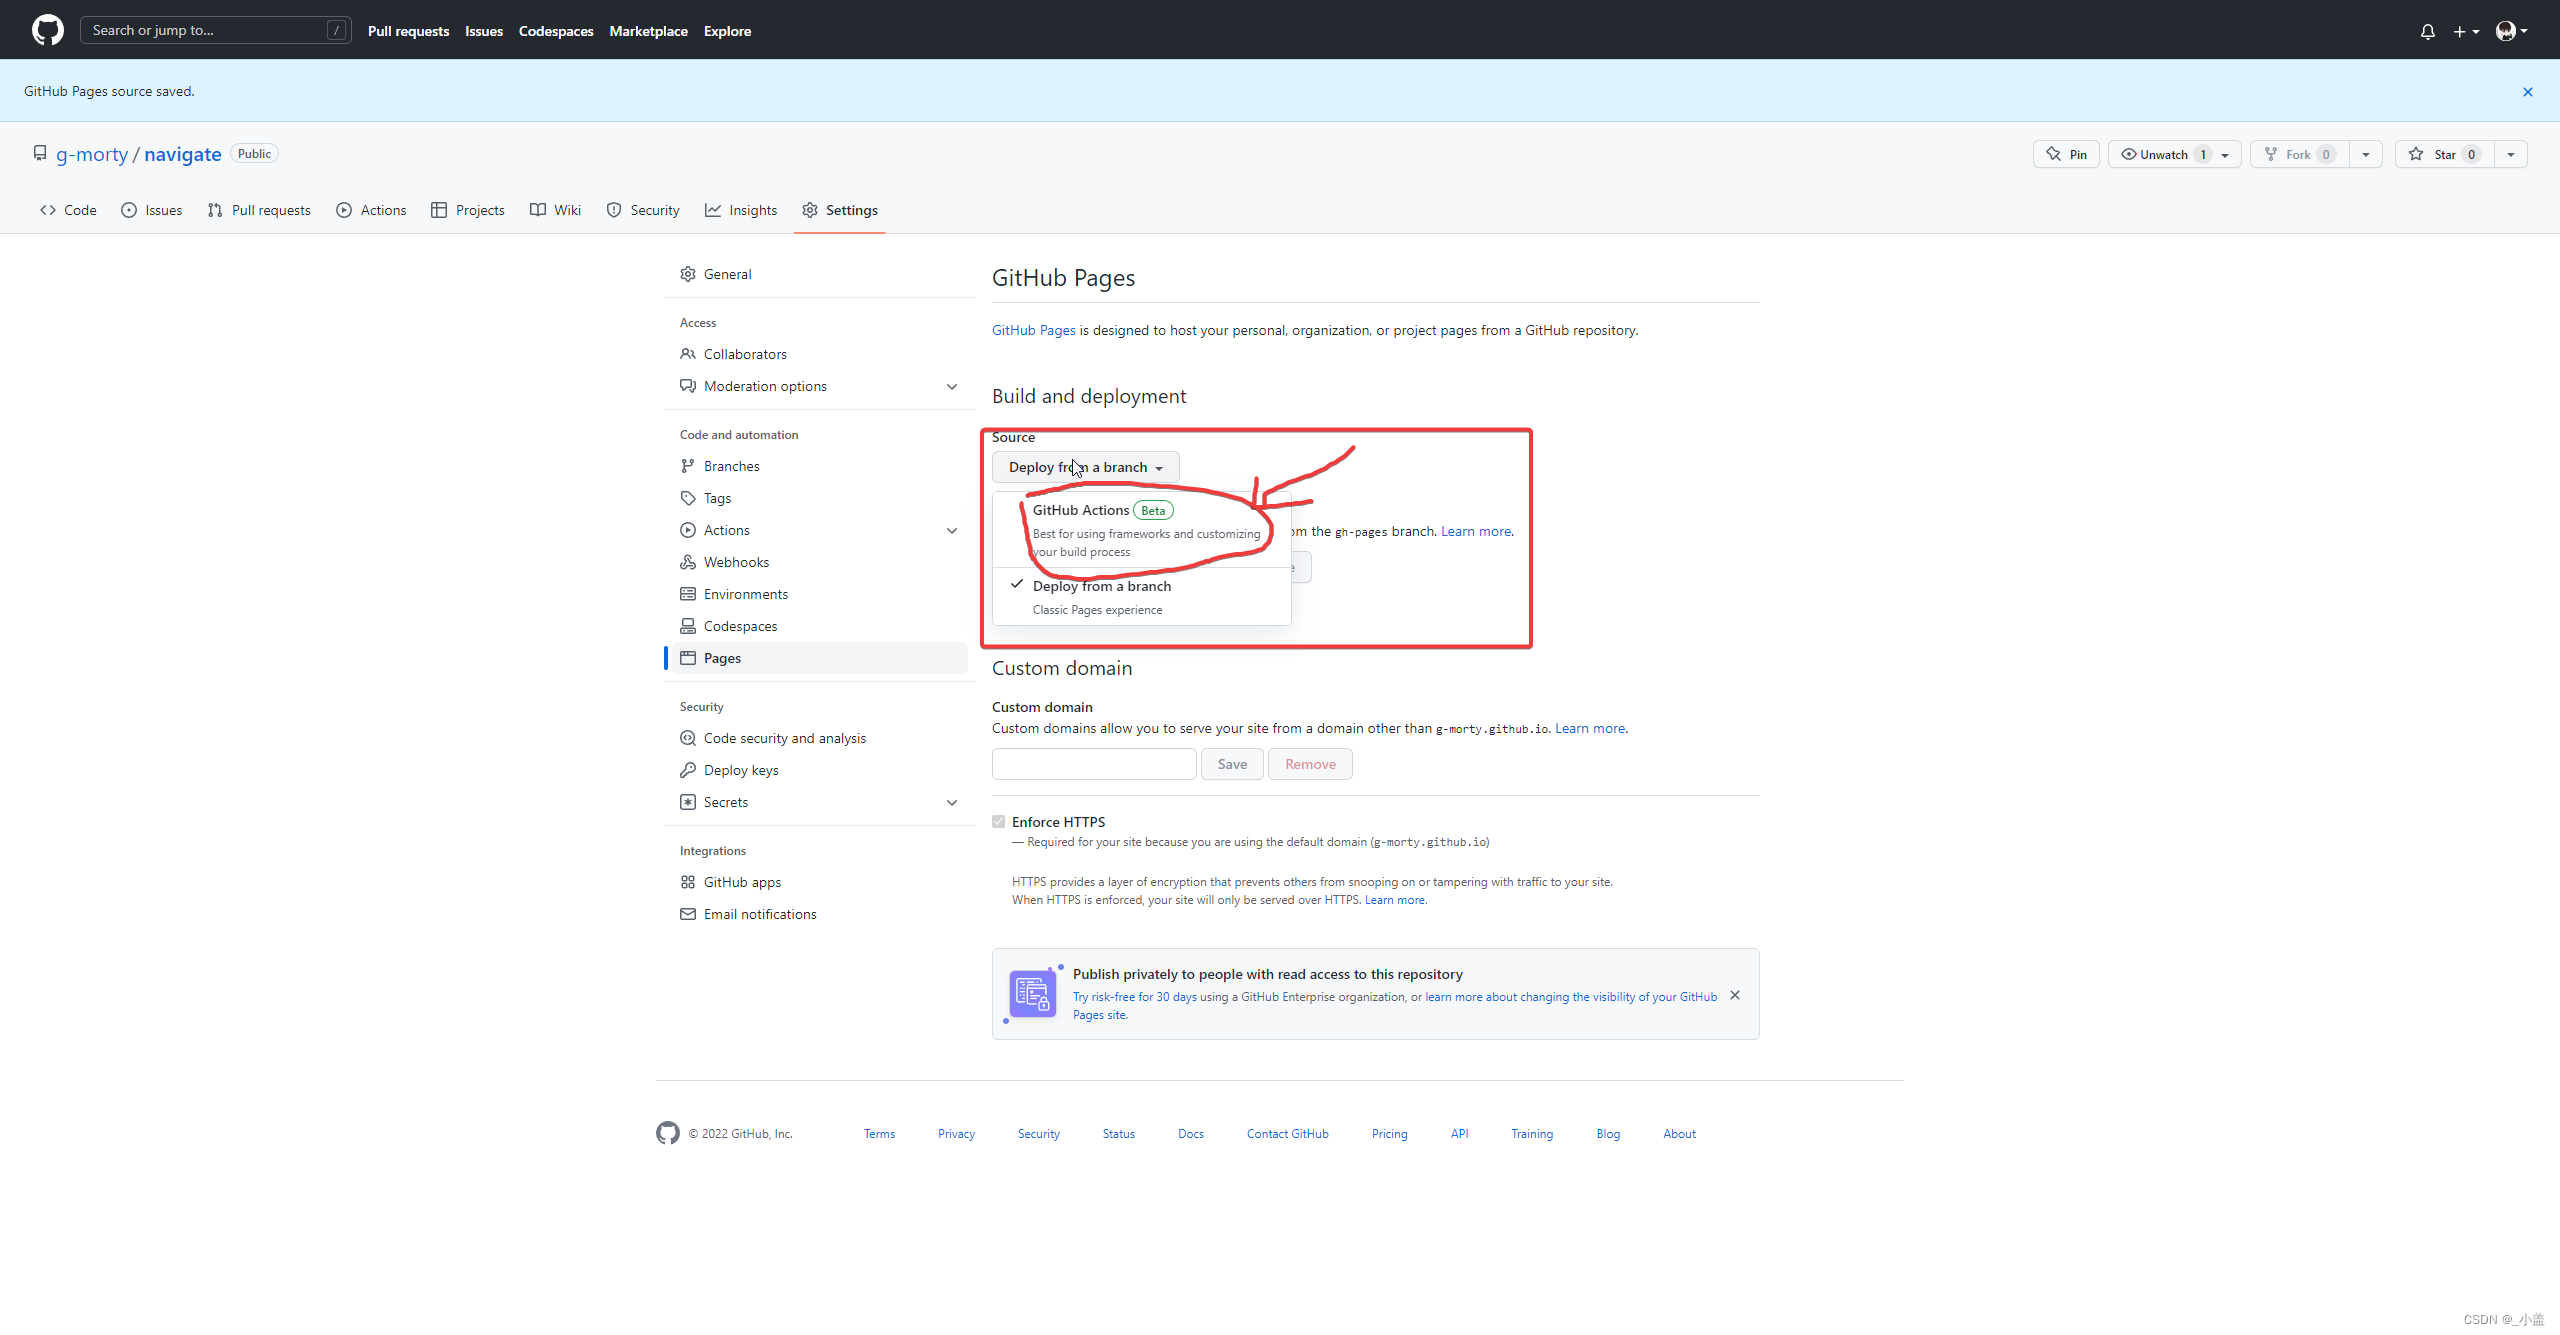Open the user avatar menu

click(2511, 31)
